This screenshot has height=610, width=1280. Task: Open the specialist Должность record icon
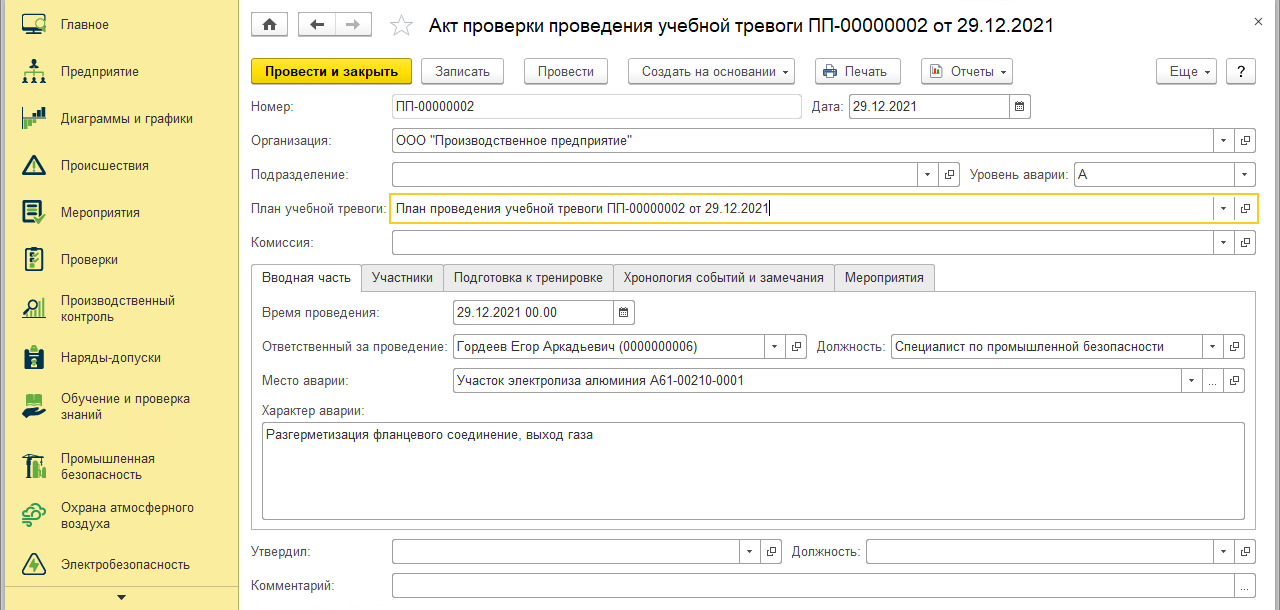(1234, 347)
